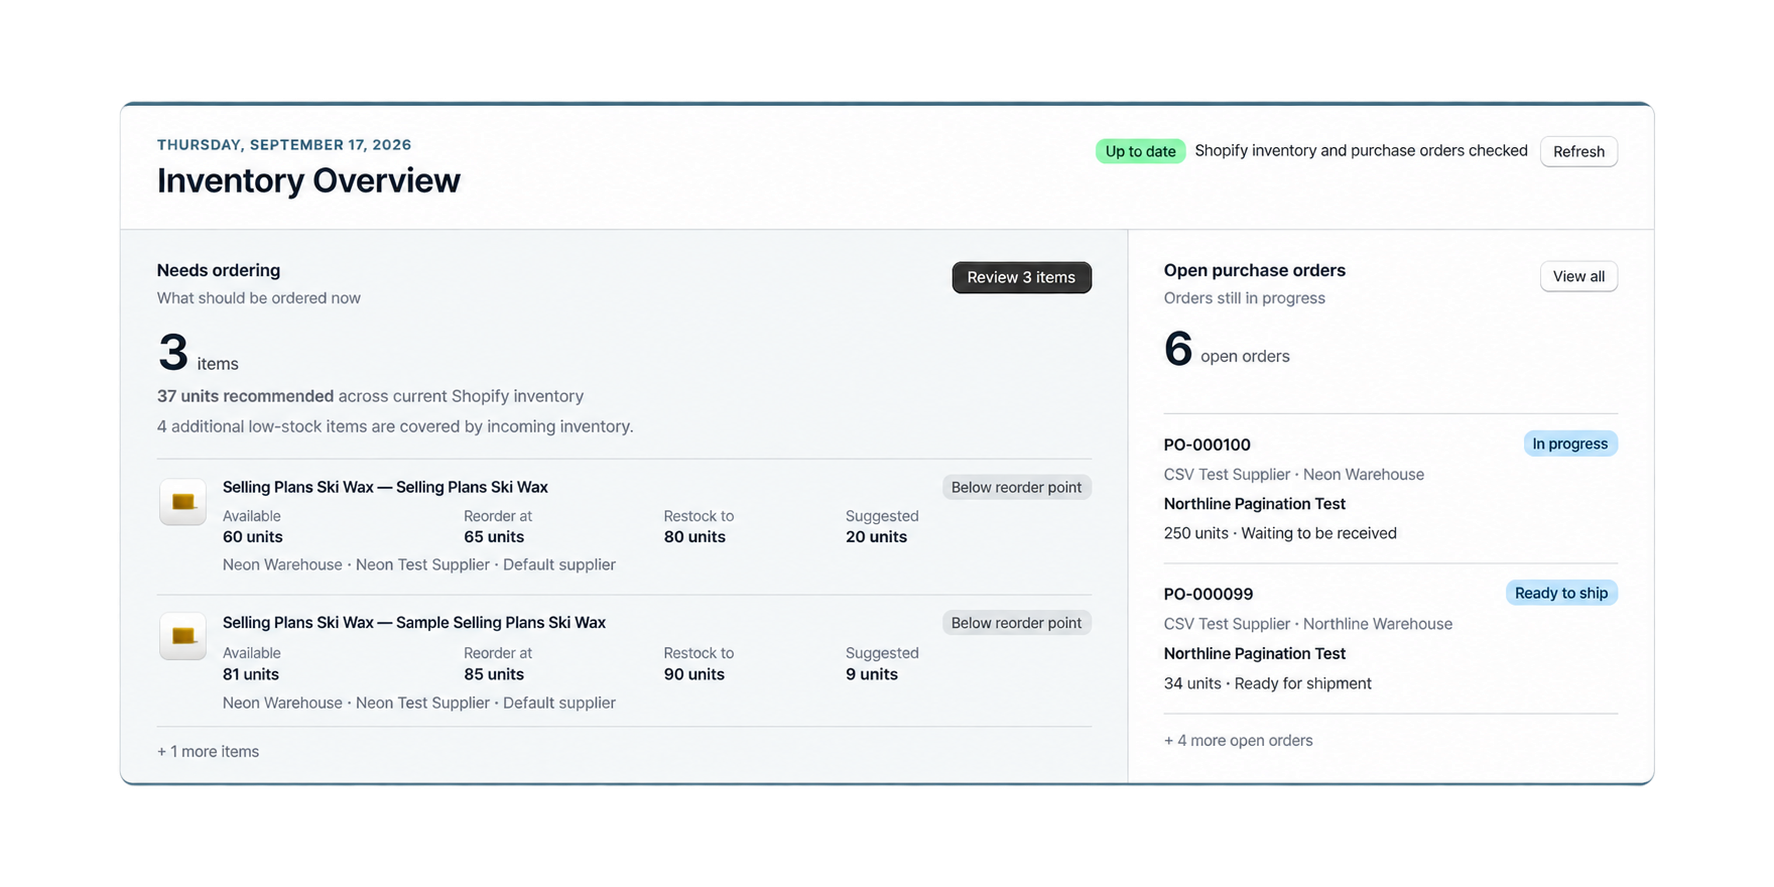Viewport: 1774px width, 887px height.
Task: Click CSV Test Supplier · Neon Warehouse line
Action: coord(1294,474)
